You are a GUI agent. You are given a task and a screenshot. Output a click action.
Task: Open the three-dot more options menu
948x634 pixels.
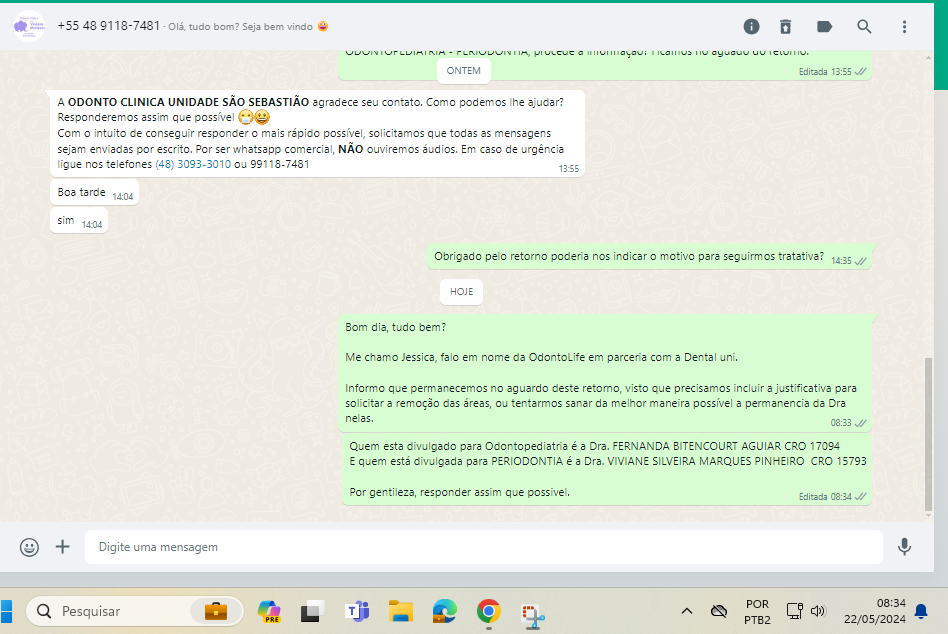(x=904, y=27)
